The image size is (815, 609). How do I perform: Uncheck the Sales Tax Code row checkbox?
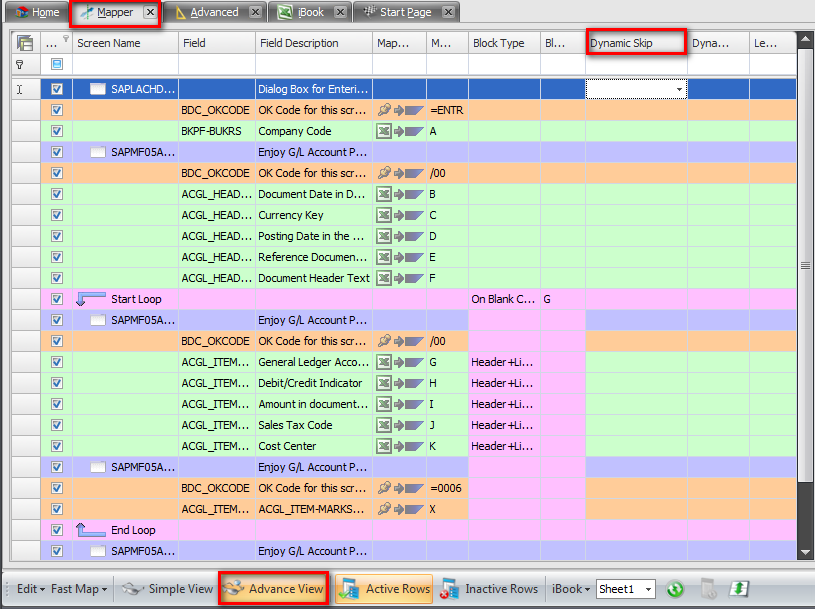click(x=57, y=425)
